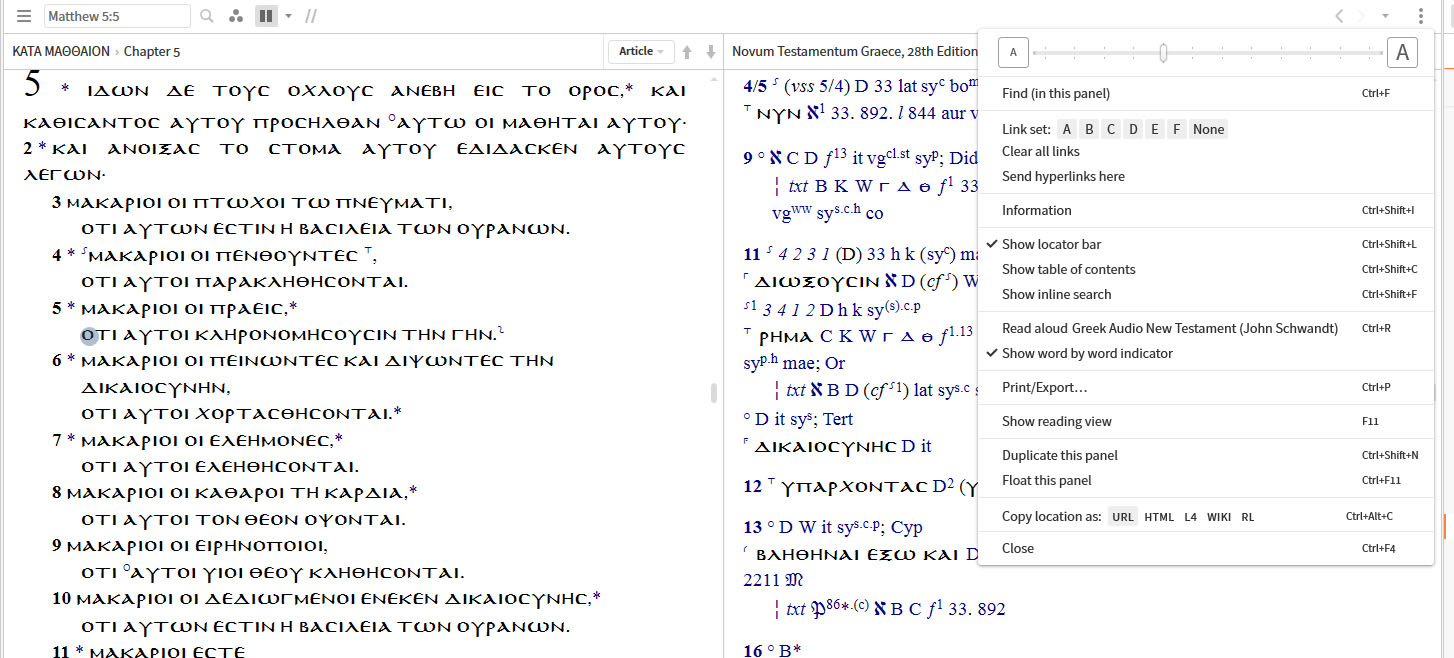Click the left panel scrollbar thumb
Screen dimensions: 1454x658
[714, 393]
